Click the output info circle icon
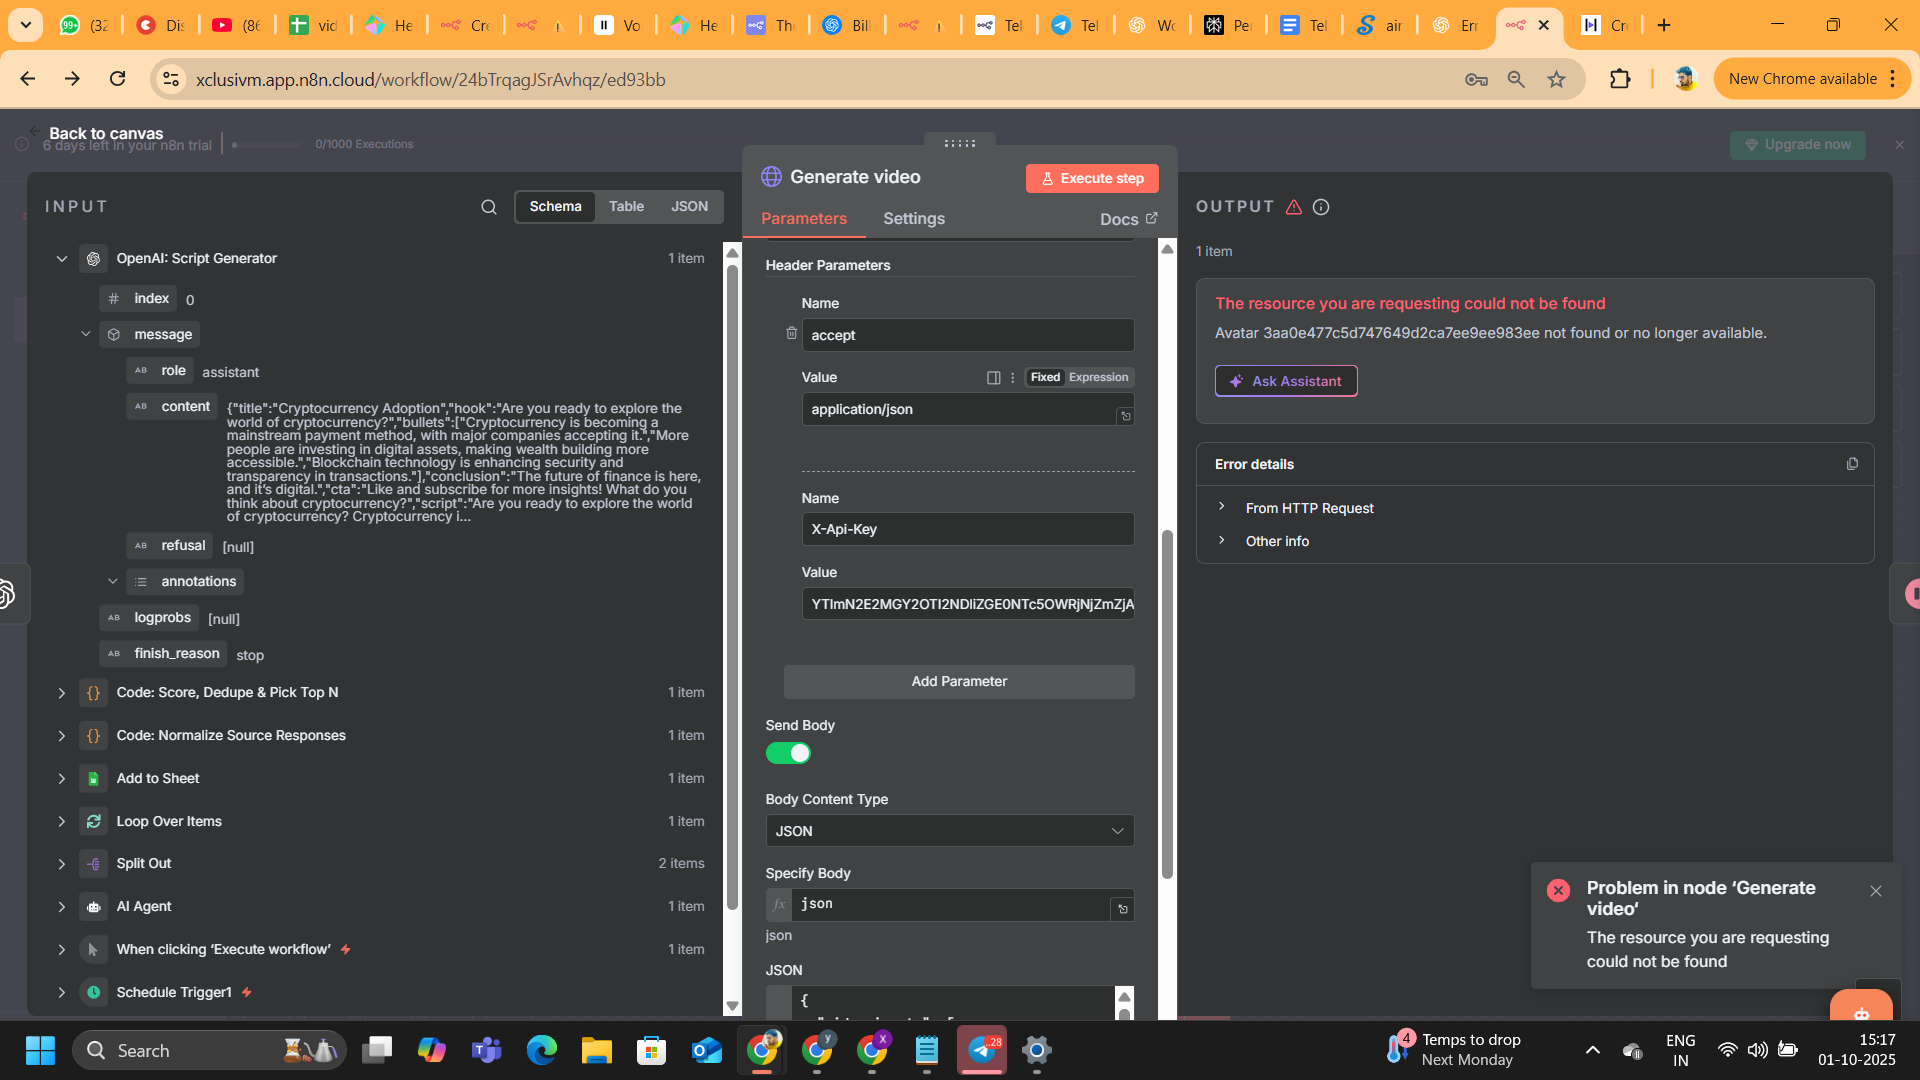This screenshot has width=1920, height=1080. pyautogui.click(x=1321, y=207)
